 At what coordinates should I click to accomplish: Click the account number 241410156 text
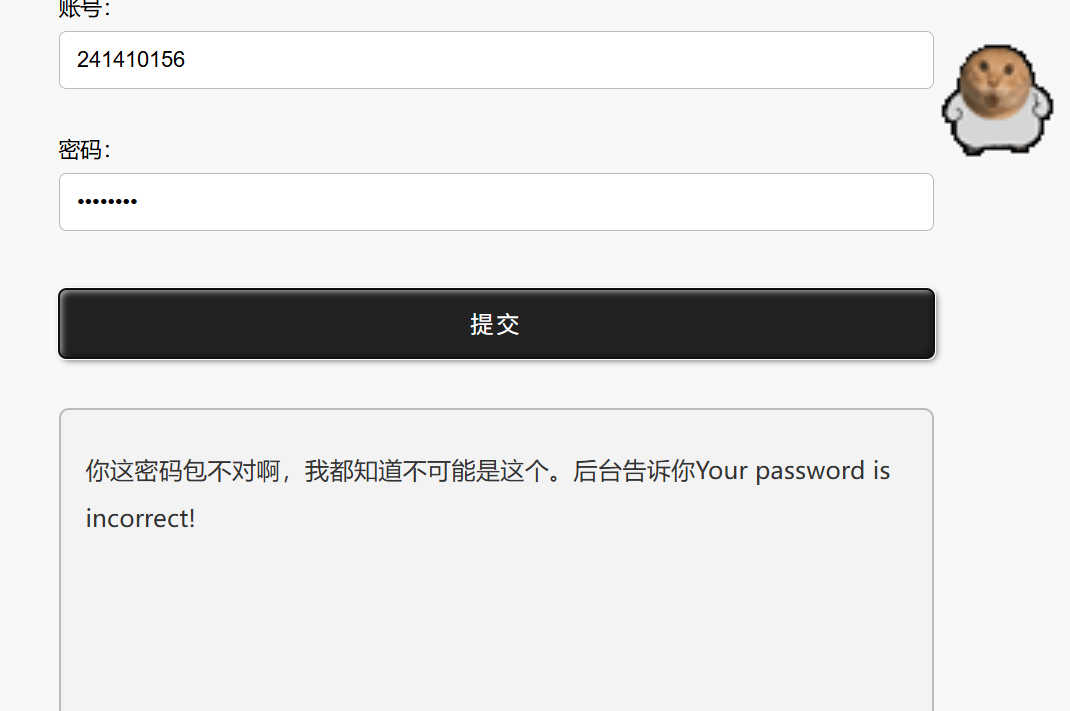(130, 60)
